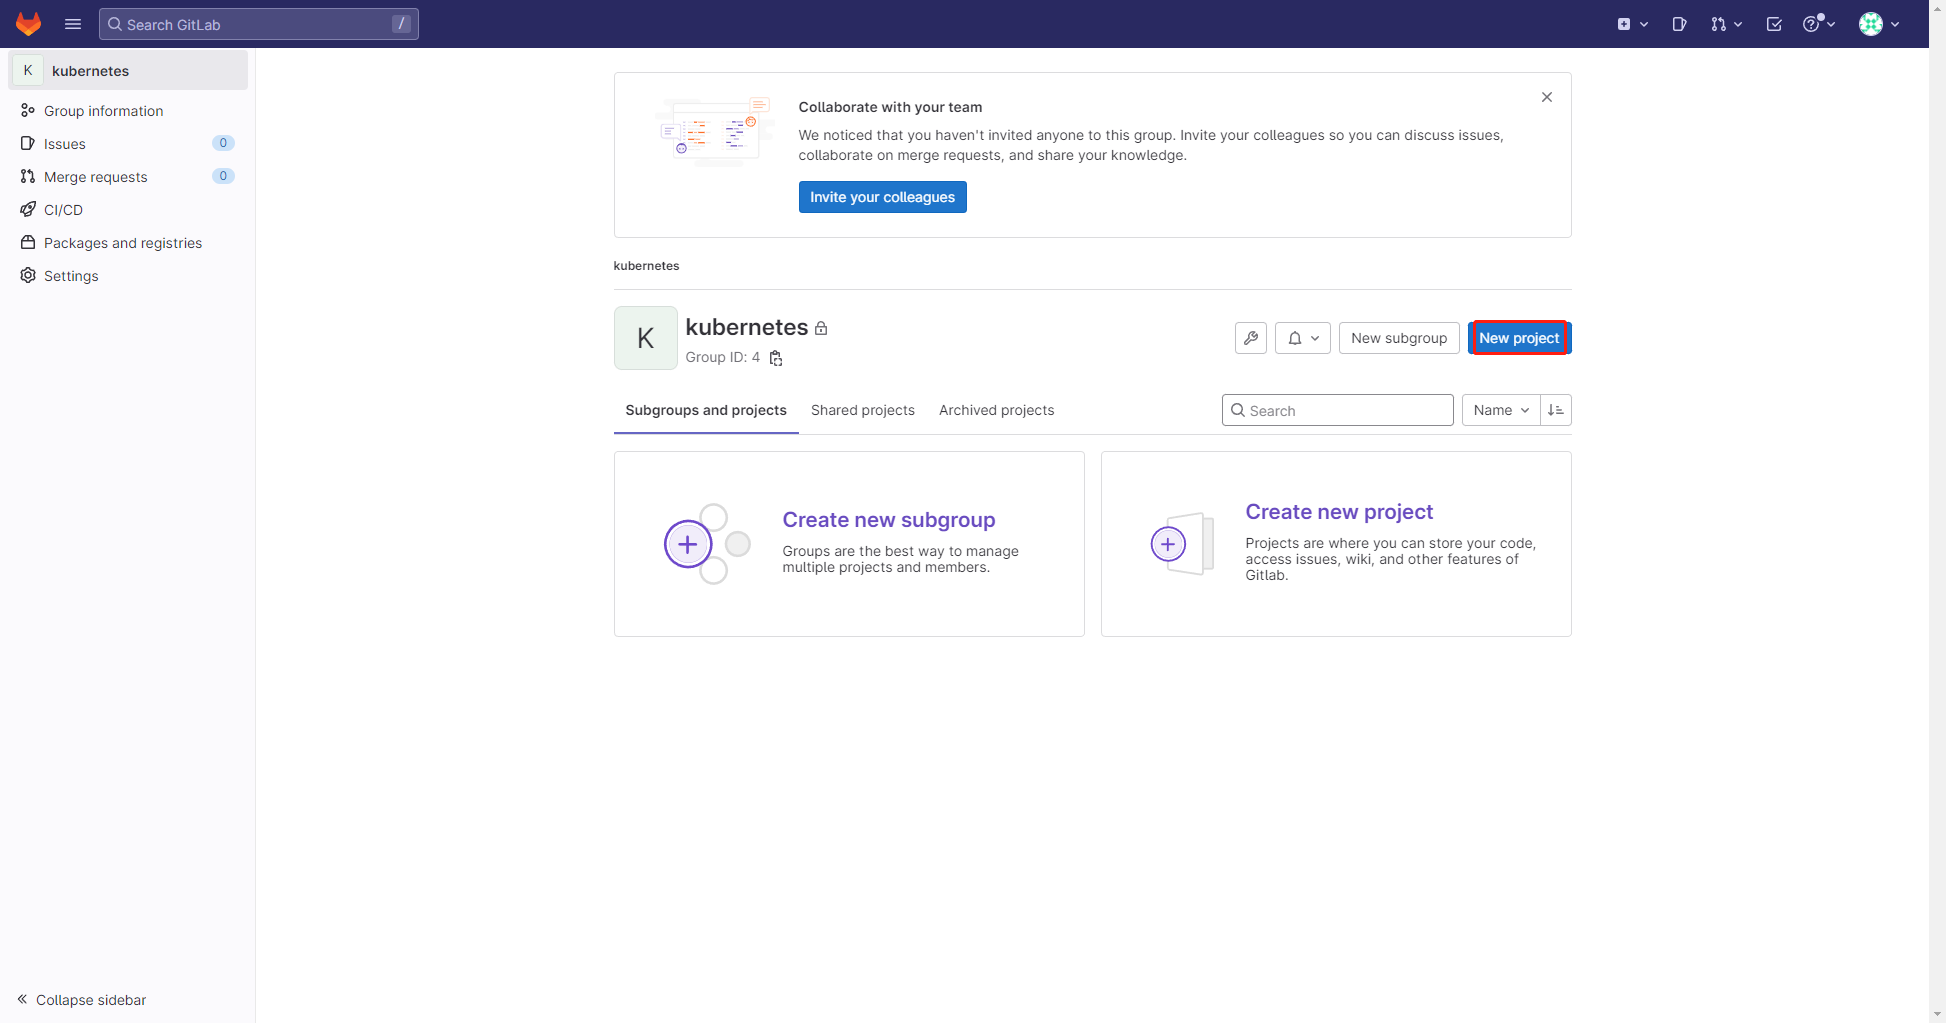Viewport: 1946px width, 1023px height.
Task: Open the GitLab home logo
Action: [28, 24]
